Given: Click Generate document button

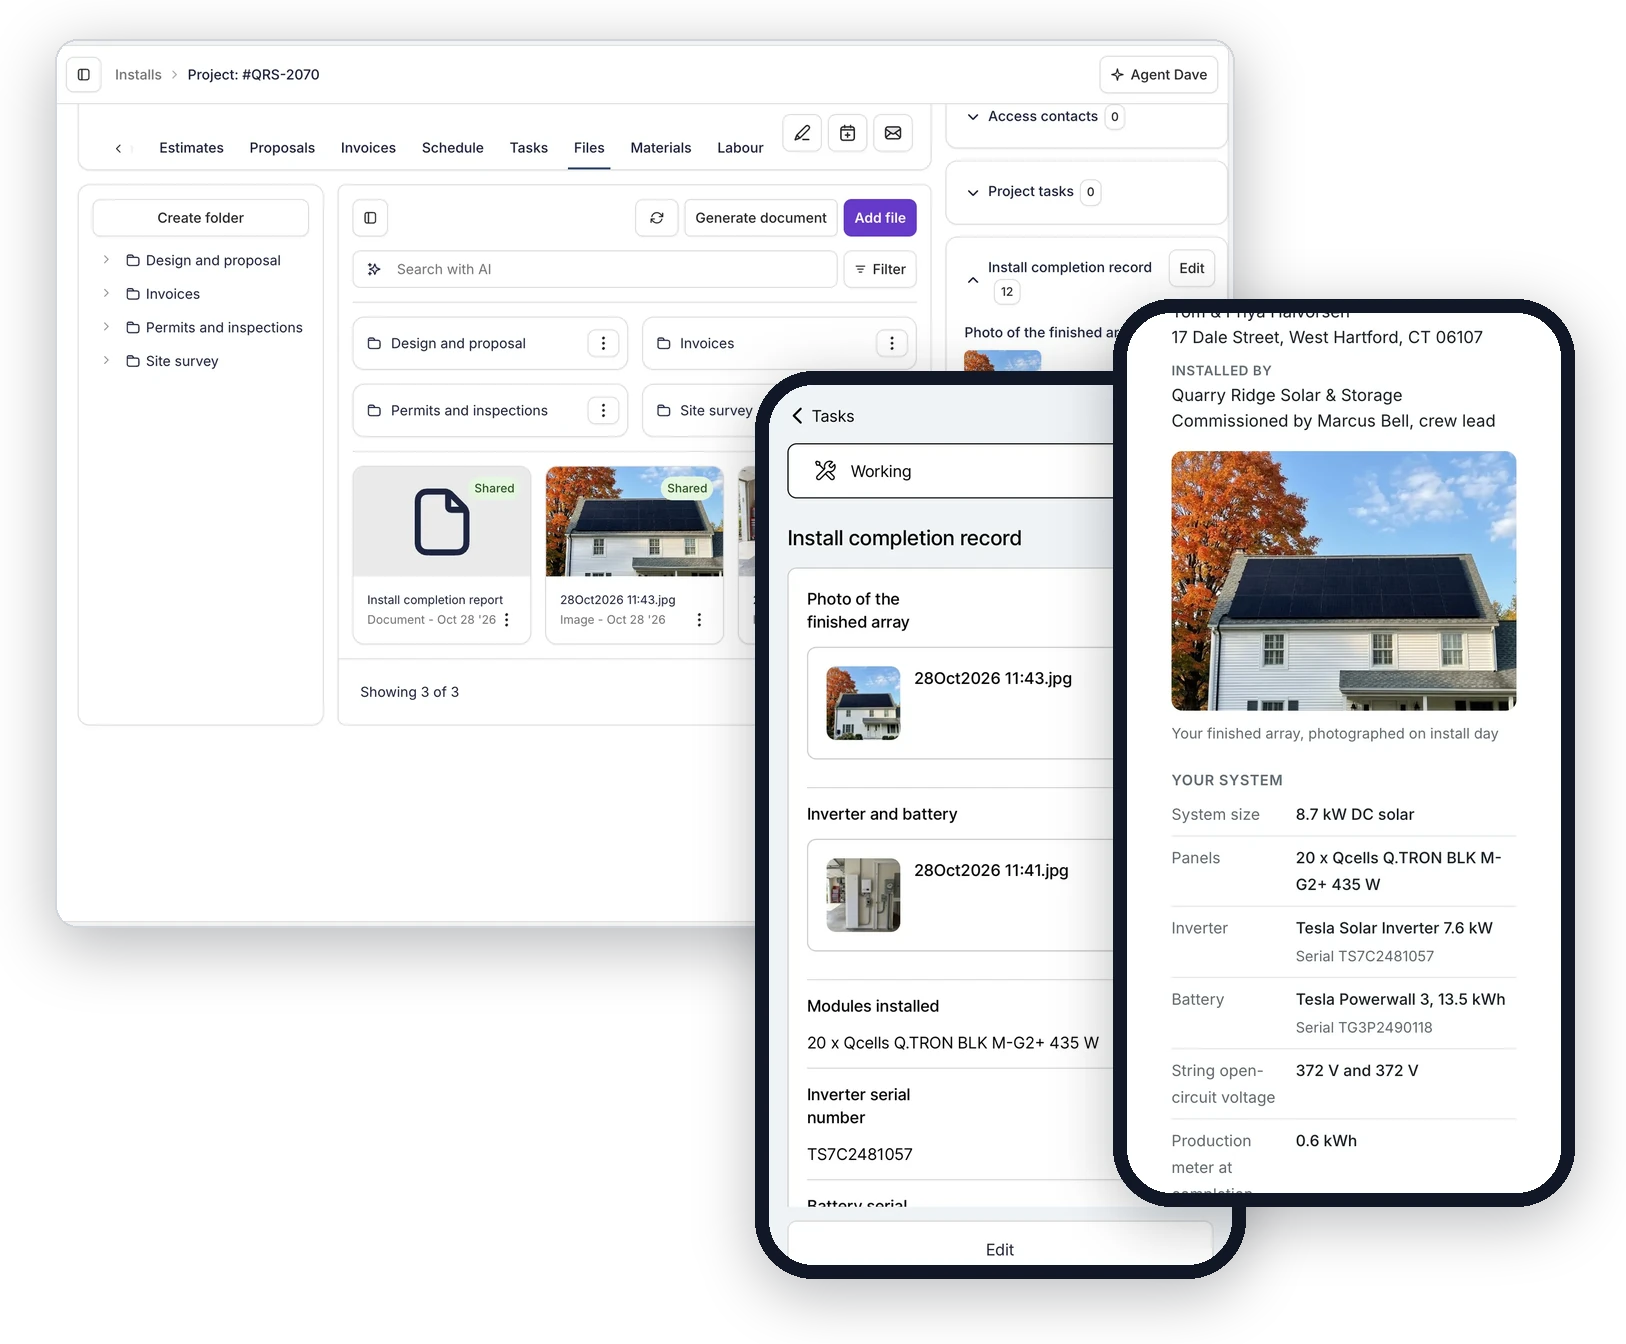Looking at the screenshot, I should tap(761, 218).
